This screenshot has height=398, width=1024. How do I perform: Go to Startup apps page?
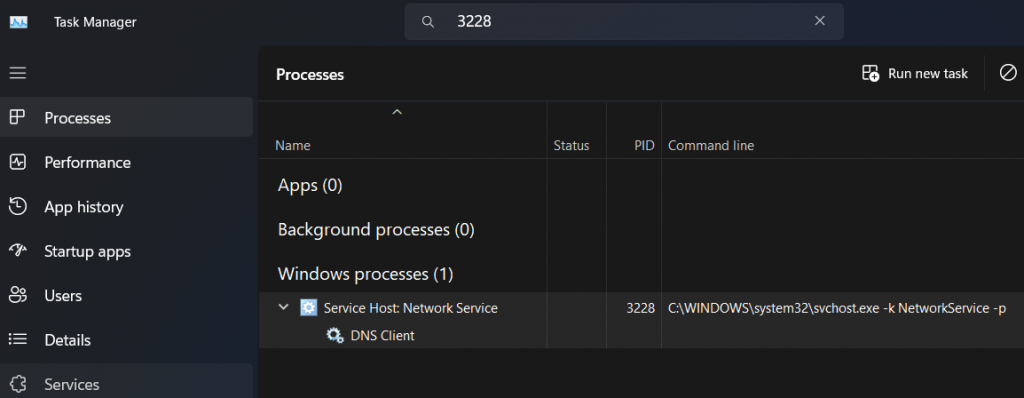click(126, 252)
